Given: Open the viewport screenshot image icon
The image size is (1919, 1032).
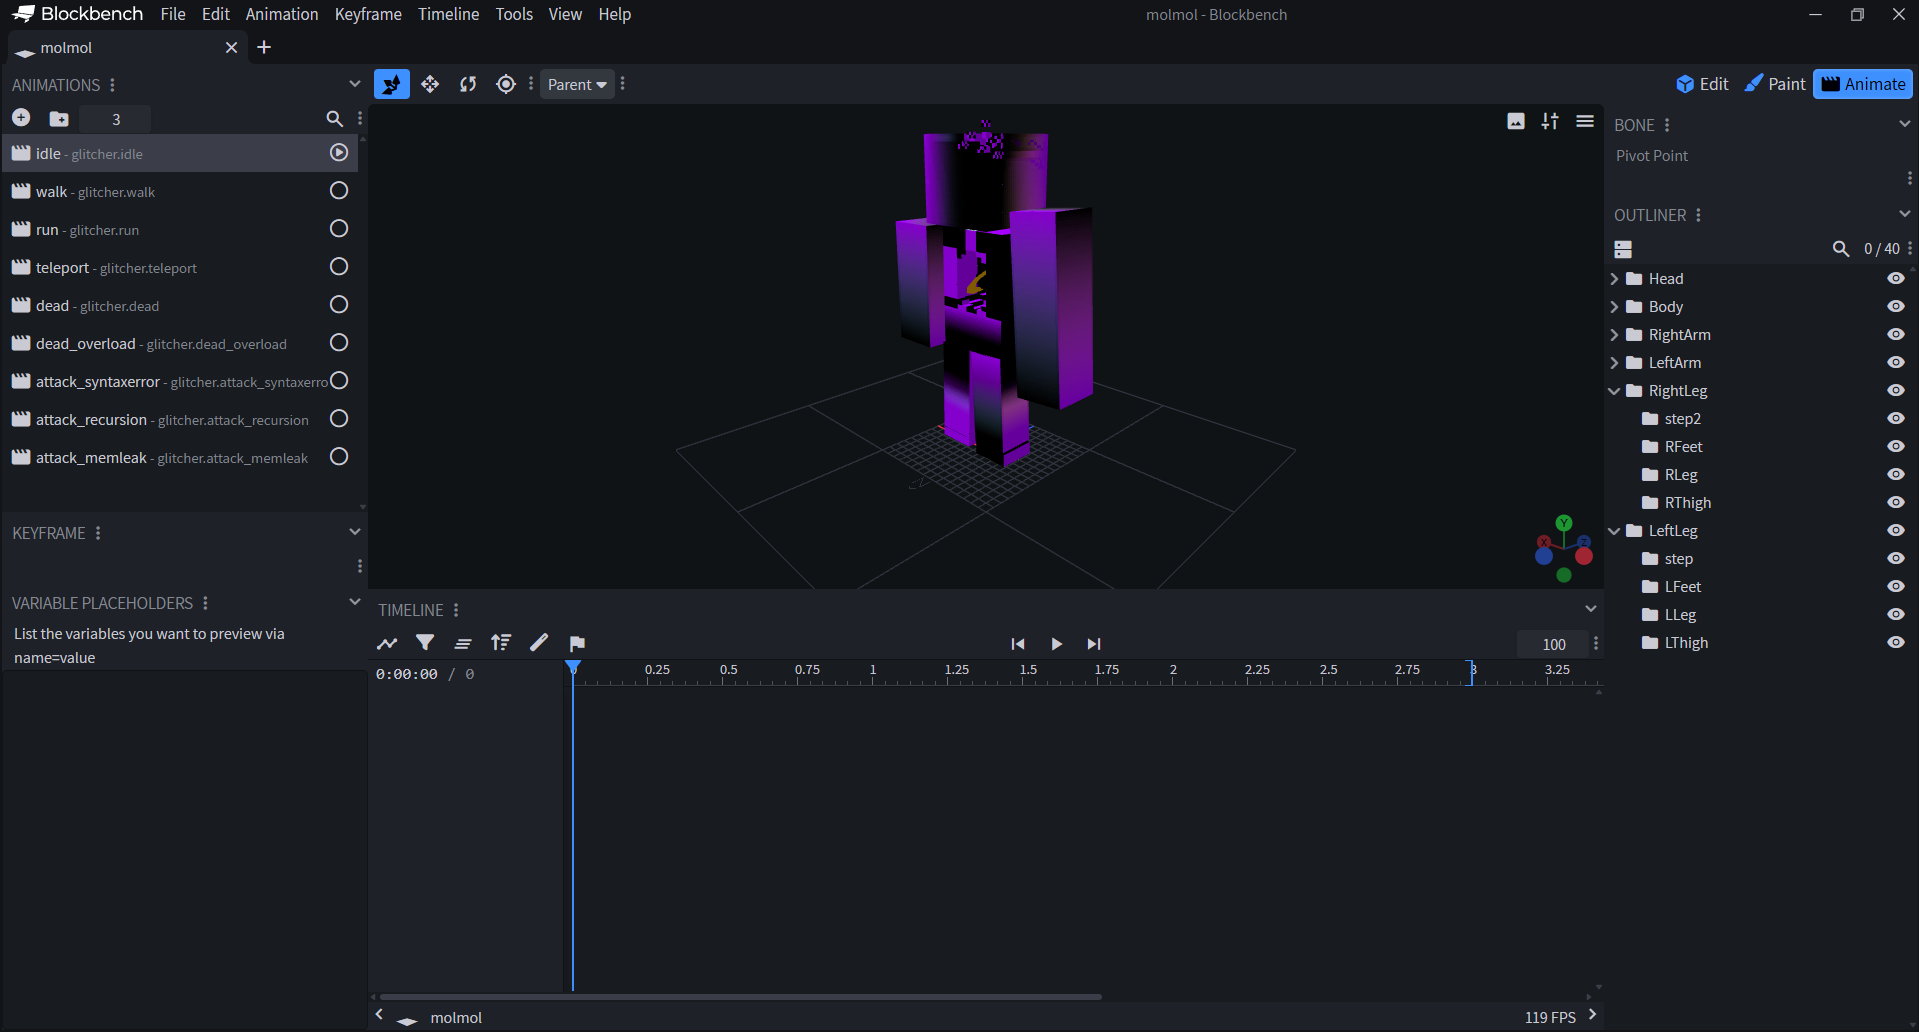Looking at the screenshot, I should pyautogui.click(x=1516, y=121).
